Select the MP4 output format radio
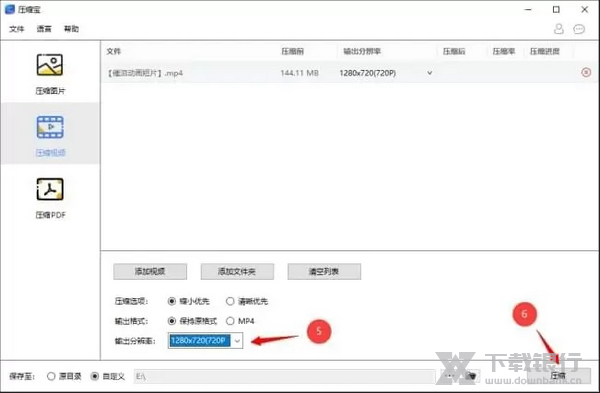600x393 pixels. click(230, 321)
